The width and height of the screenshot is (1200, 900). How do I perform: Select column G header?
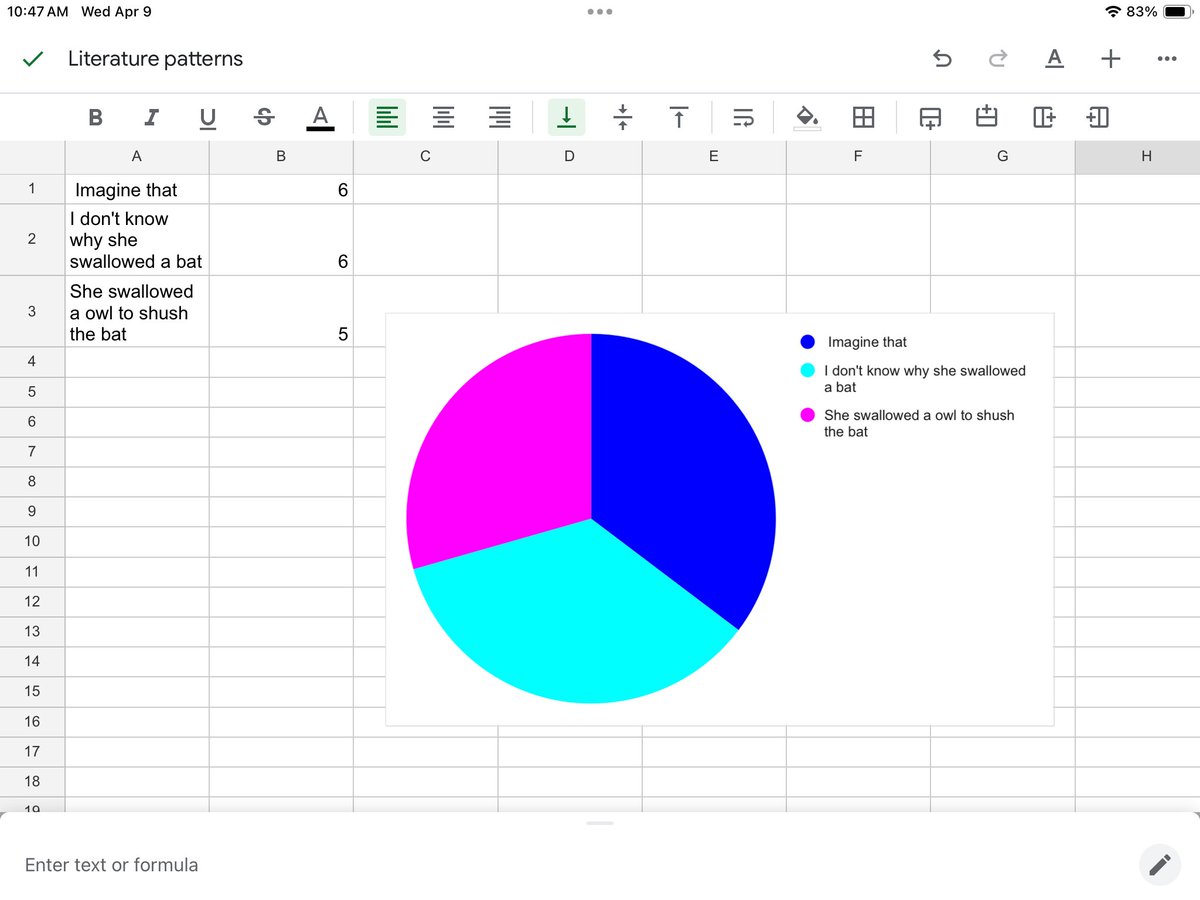coord(1003,156)
